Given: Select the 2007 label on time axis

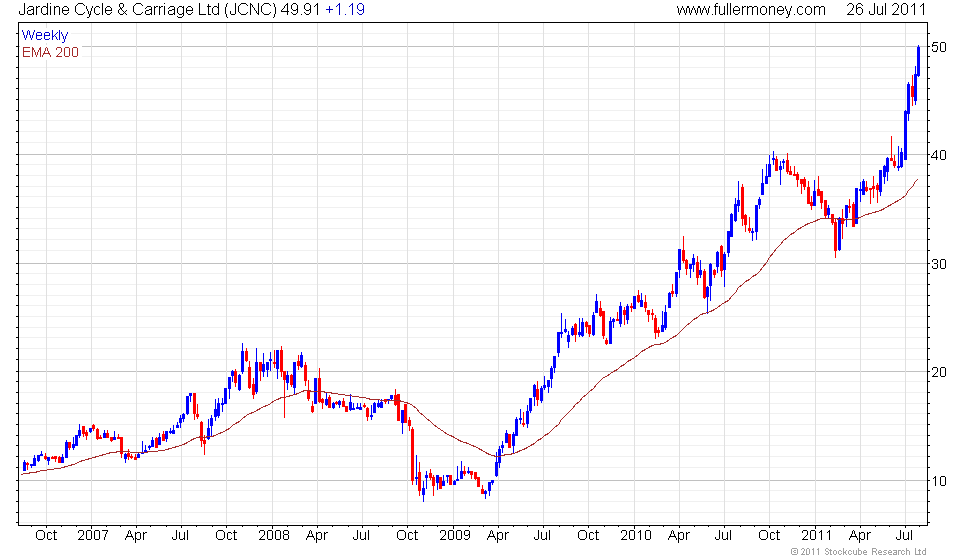Looking at the screenshot, I should click(92, 535).
